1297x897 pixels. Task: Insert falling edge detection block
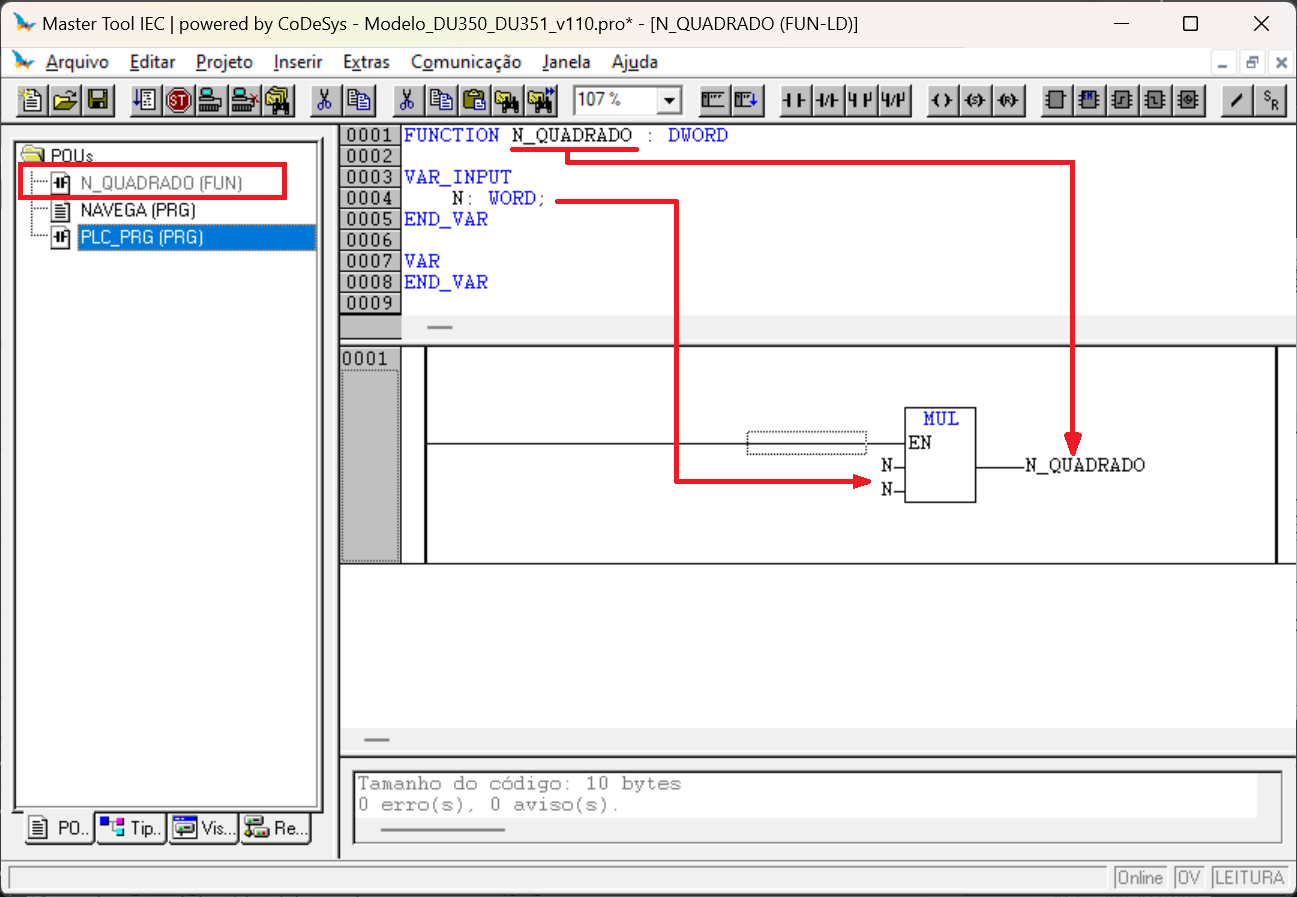tap(1155, 100)
